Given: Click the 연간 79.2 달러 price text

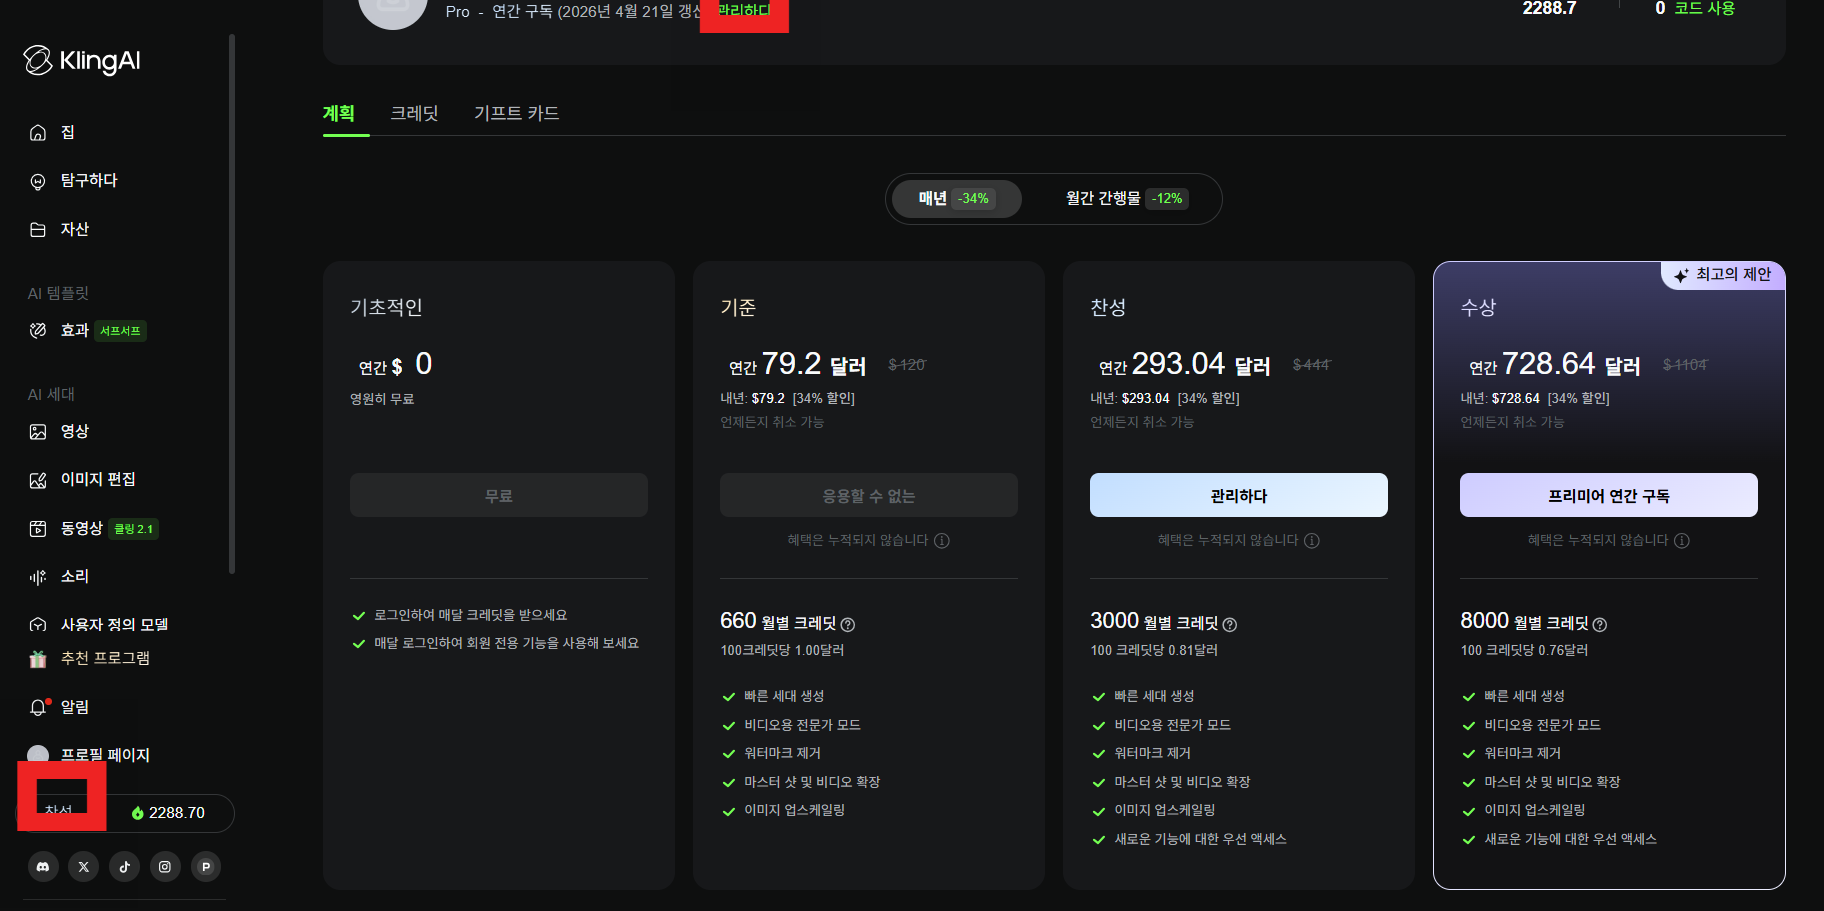Looking at the screenshot, I should tap(797, 364).
